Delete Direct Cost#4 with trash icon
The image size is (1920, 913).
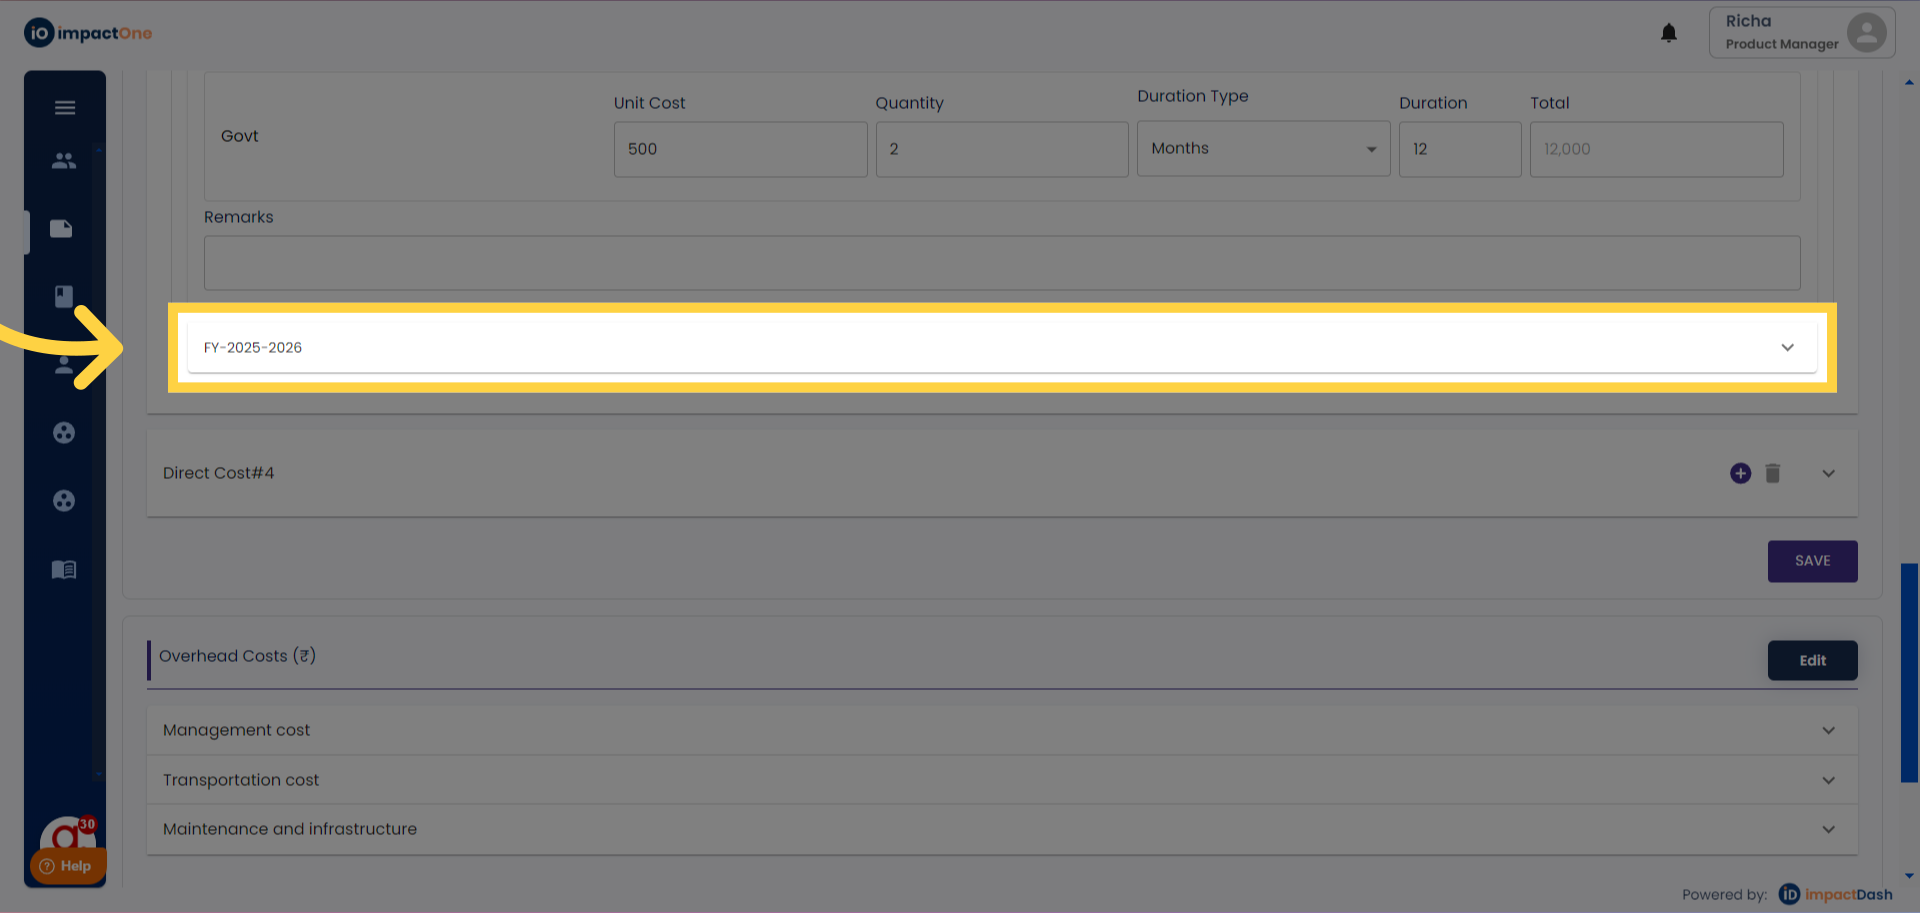[x=1772, y=473]
